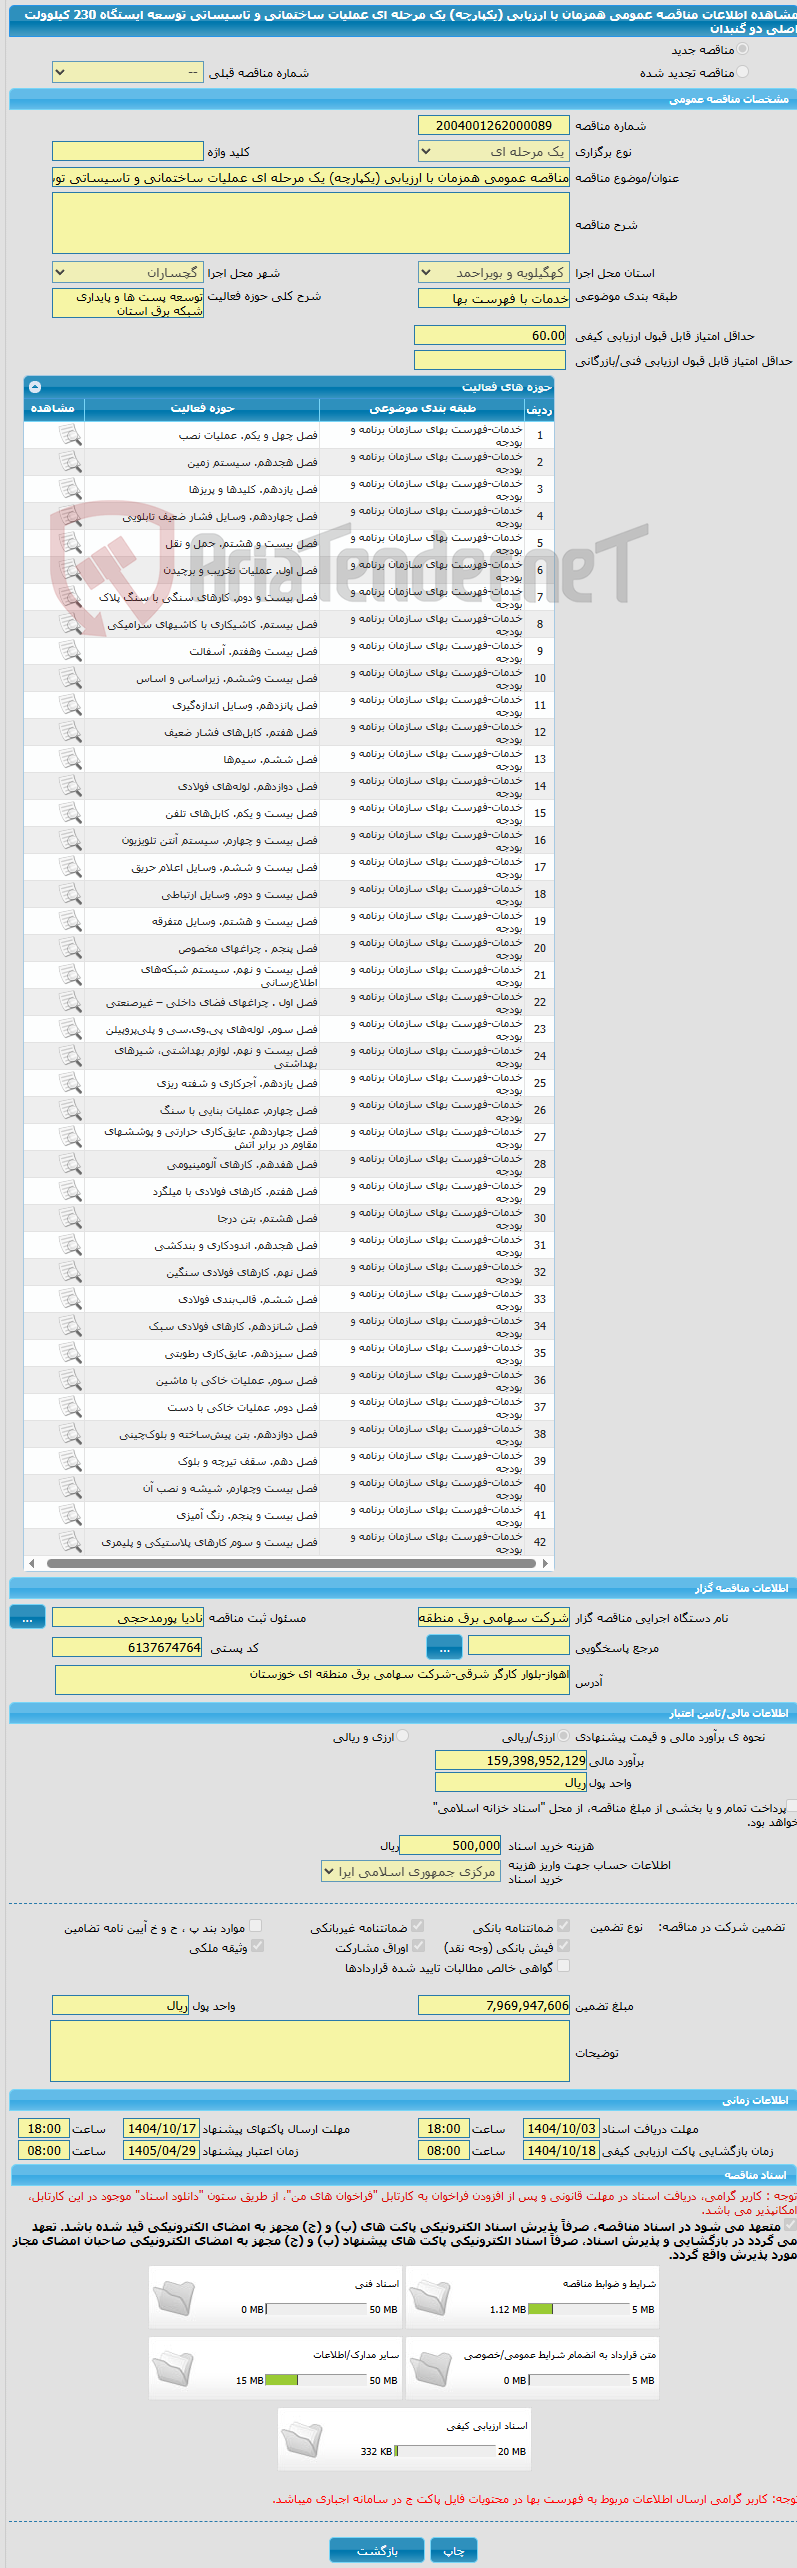
Task: Open the اسناد ارزیابی کیفی folder icon
Action: (x=301, y=2439)
